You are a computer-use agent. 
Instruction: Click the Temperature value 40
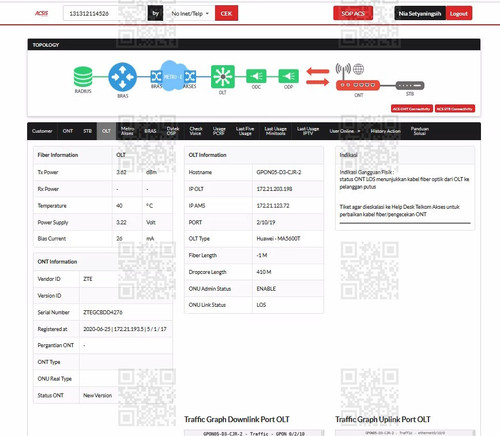click(119, 206)
